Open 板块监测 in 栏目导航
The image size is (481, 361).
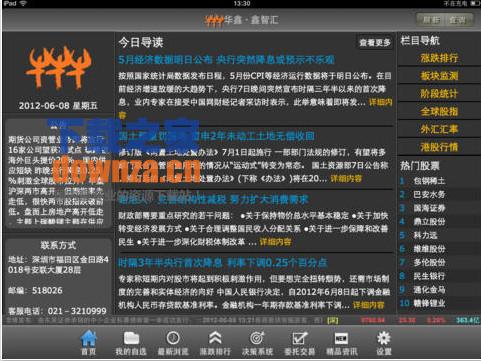click(x=439, y=76)
